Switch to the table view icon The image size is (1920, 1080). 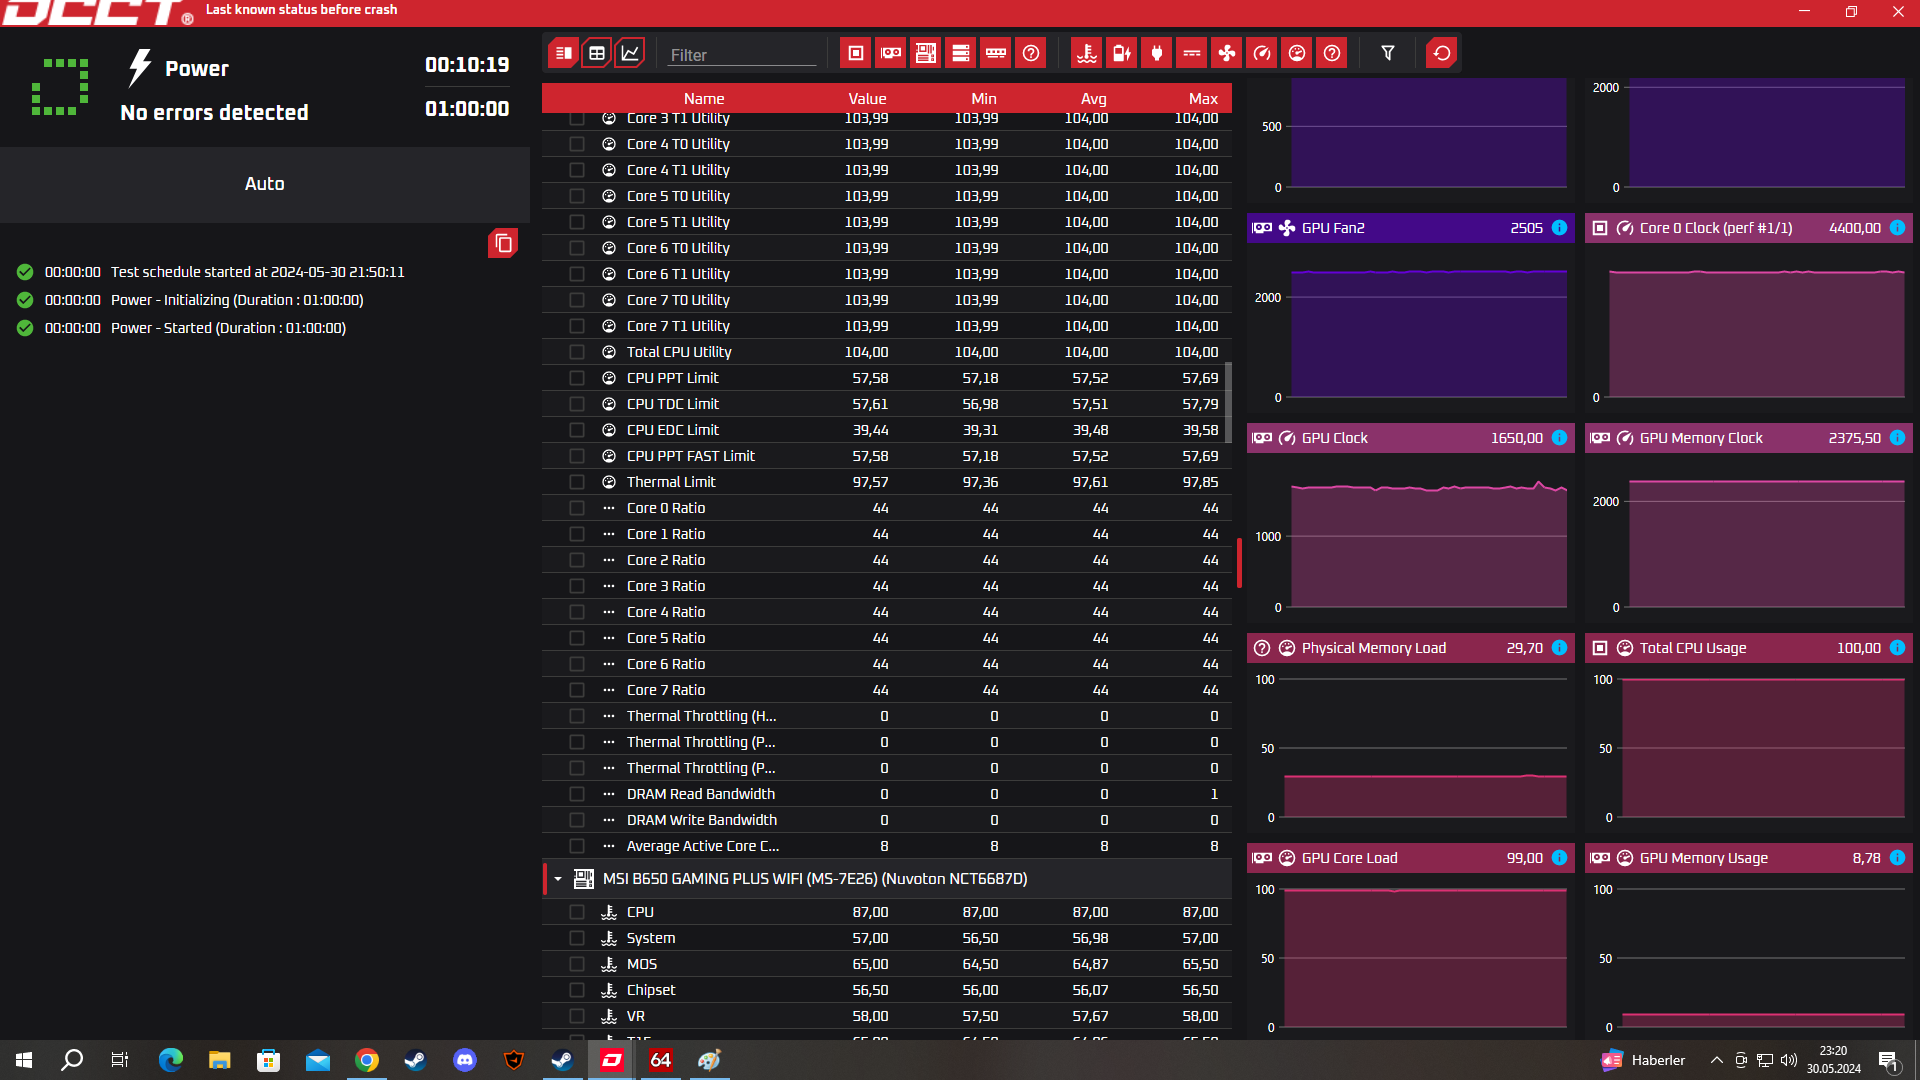point(597,53)
